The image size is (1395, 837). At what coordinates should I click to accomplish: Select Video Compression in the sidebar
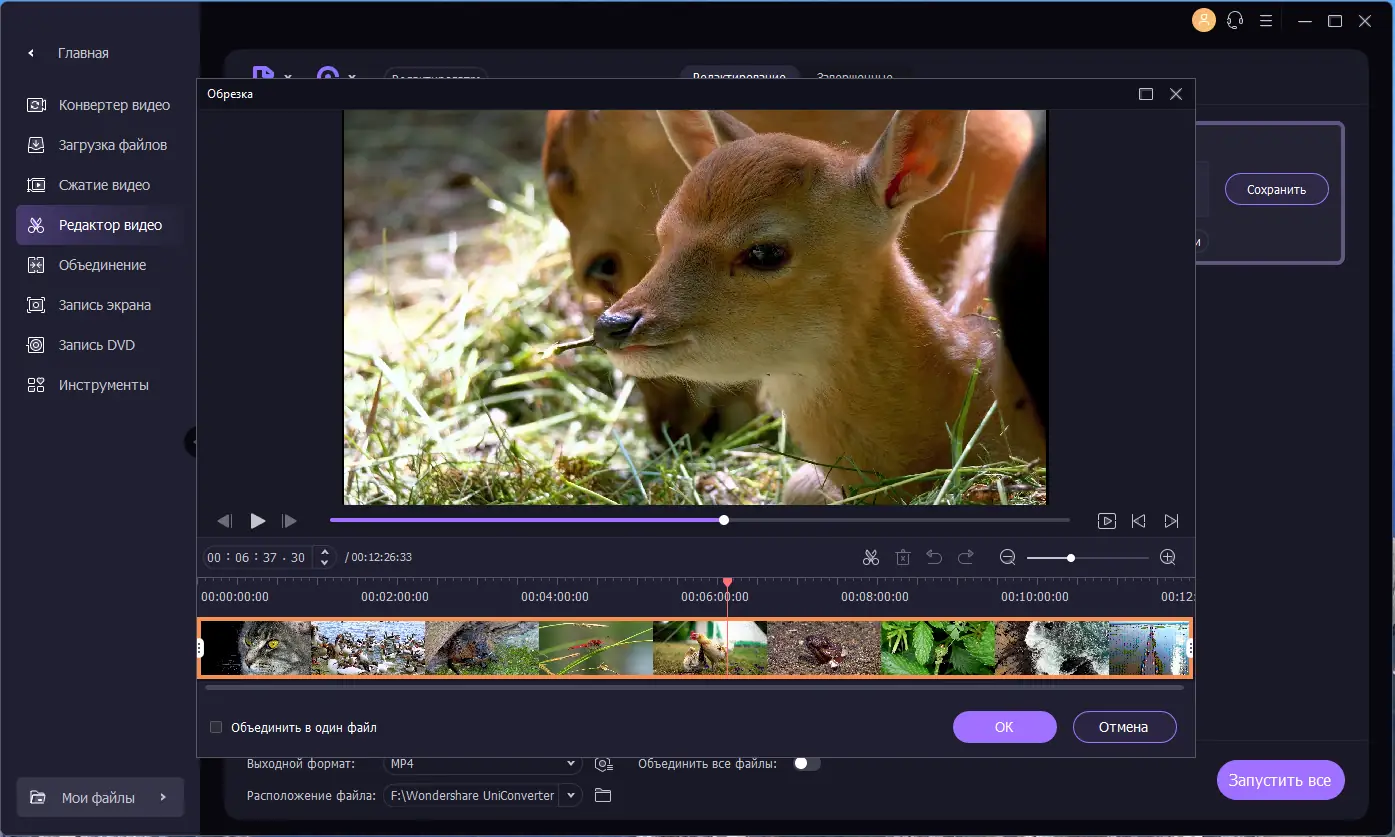click(x=104, y=185)
